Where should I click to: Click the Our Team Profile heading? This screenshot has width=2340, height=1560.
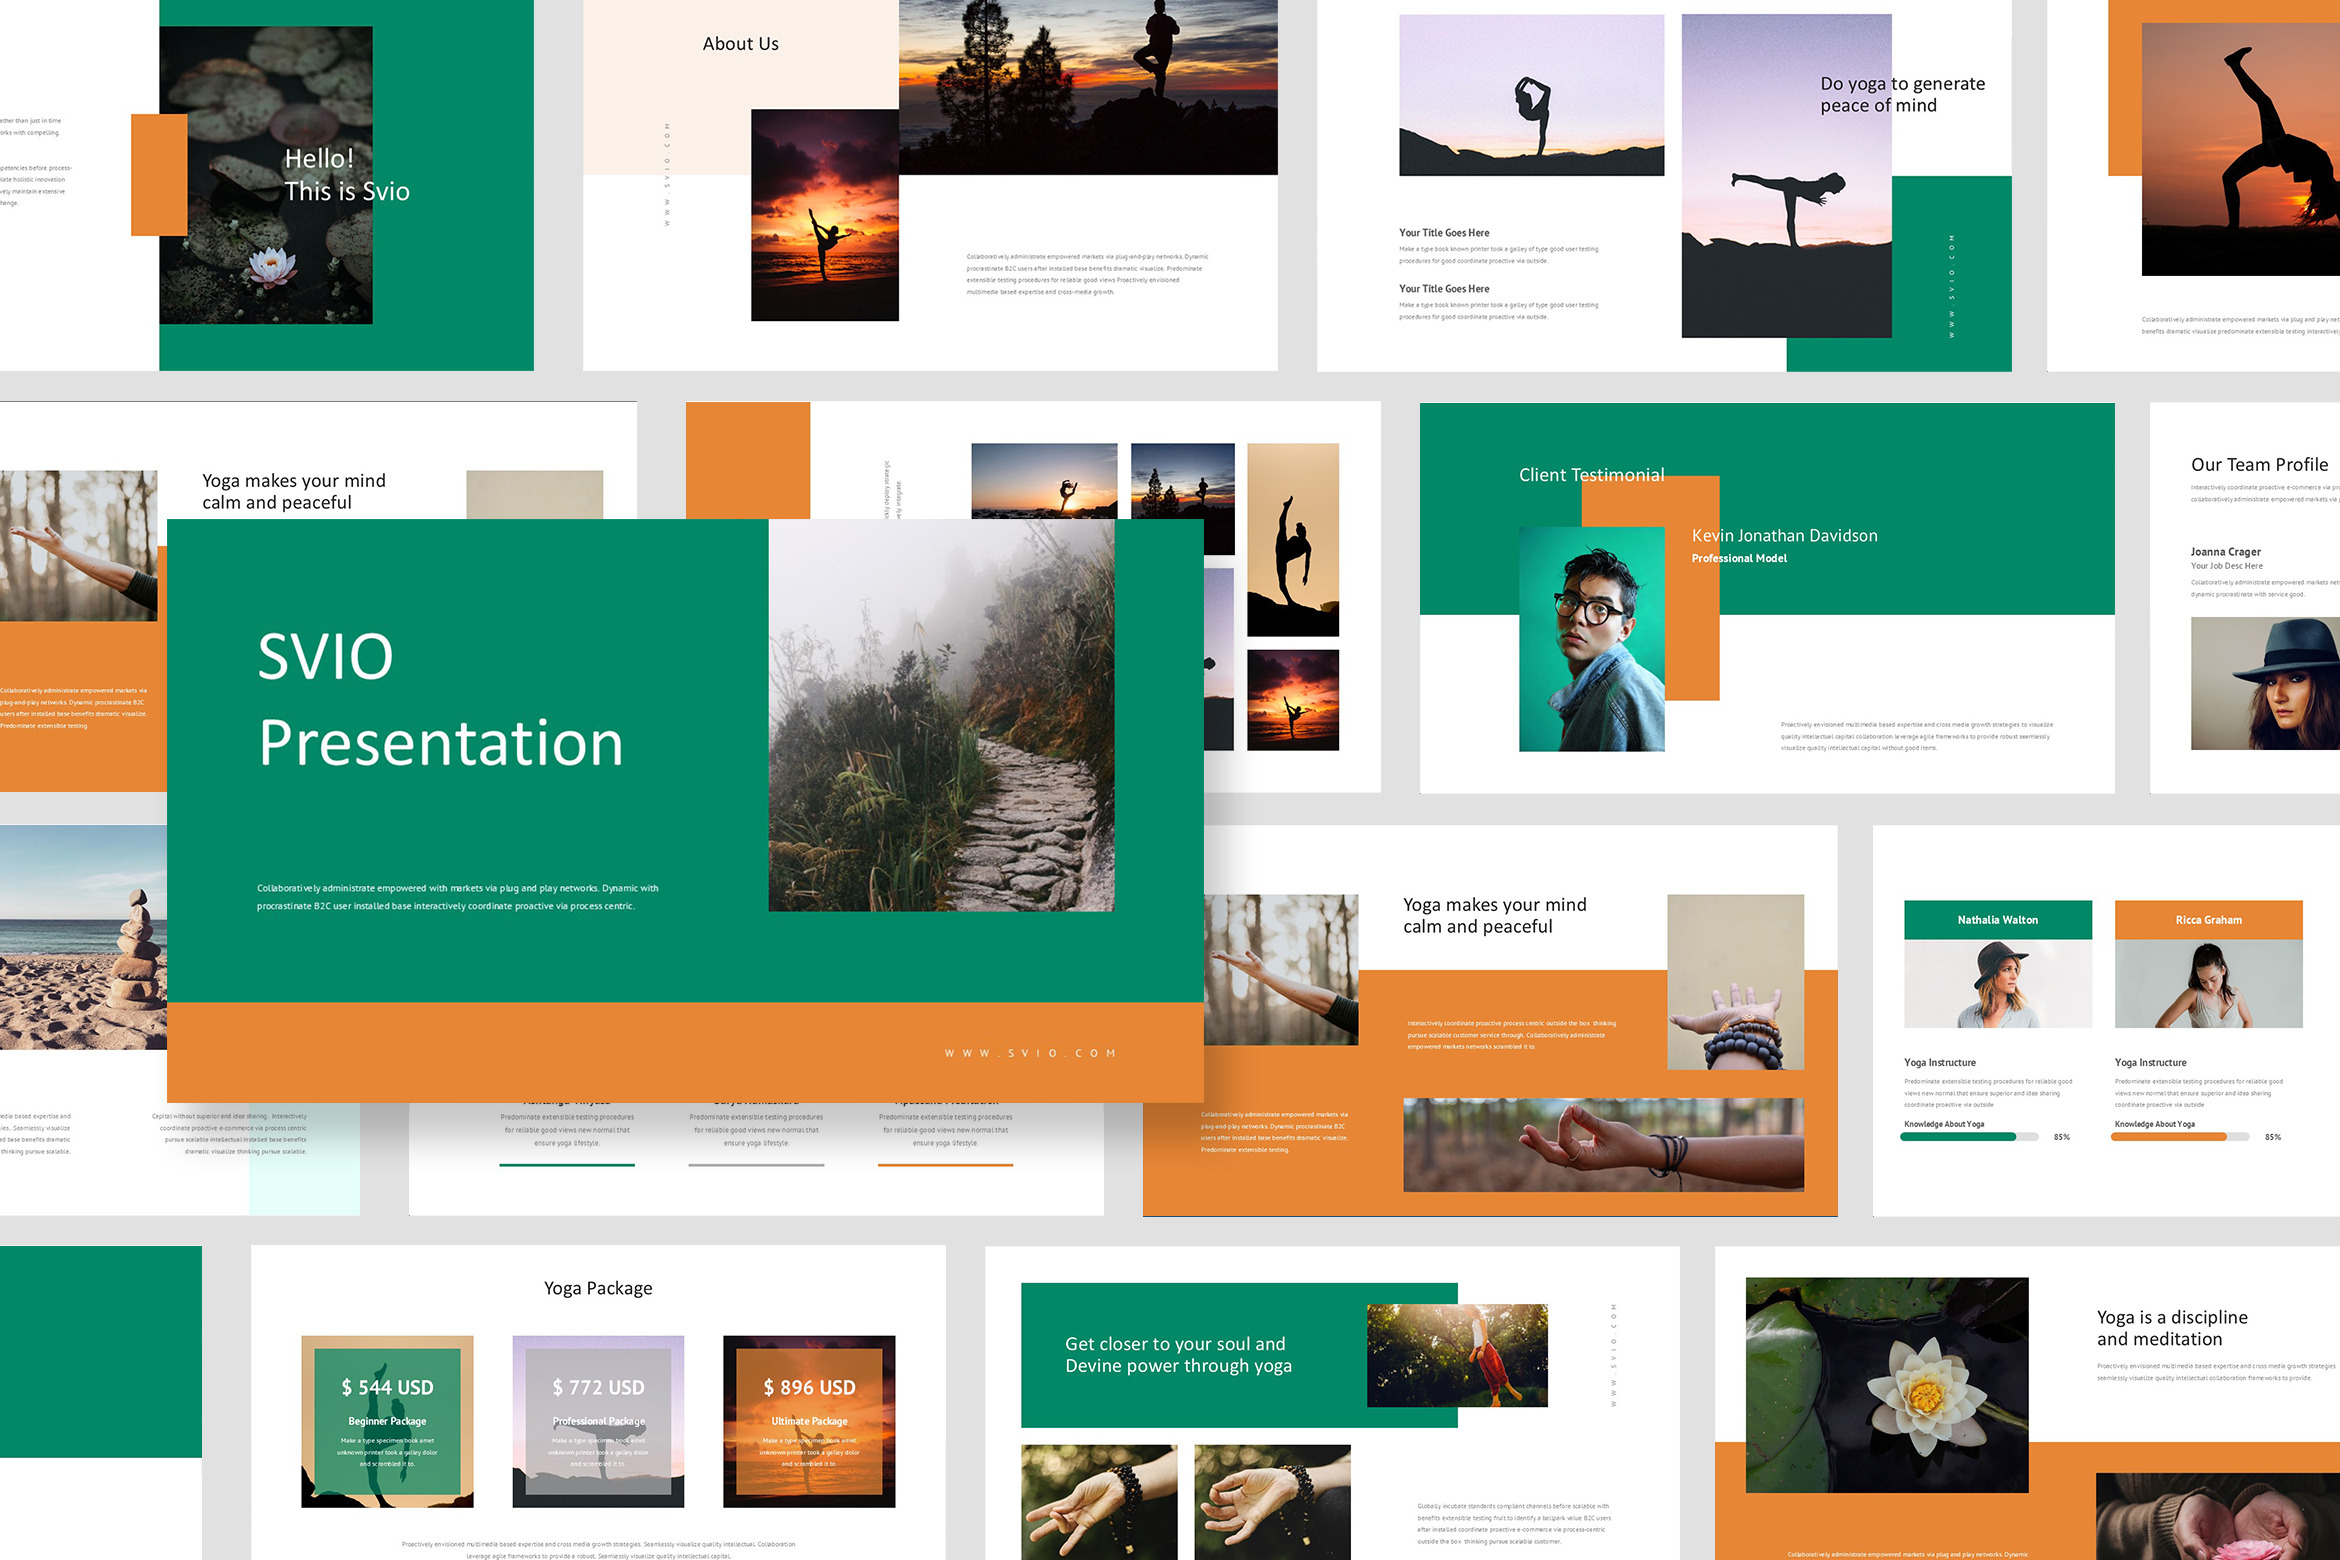click(x=2259, y=465)
